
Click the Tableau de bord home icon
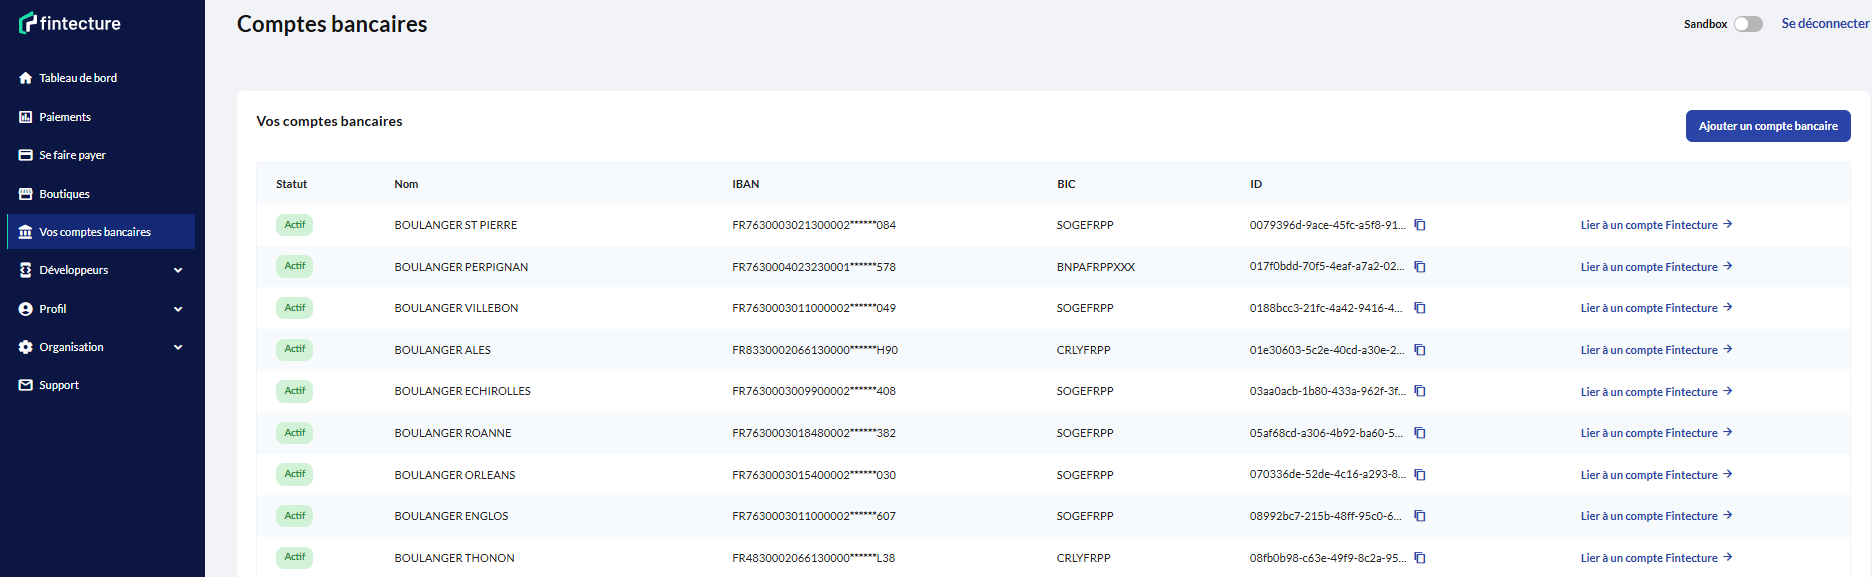click(26, 78)
